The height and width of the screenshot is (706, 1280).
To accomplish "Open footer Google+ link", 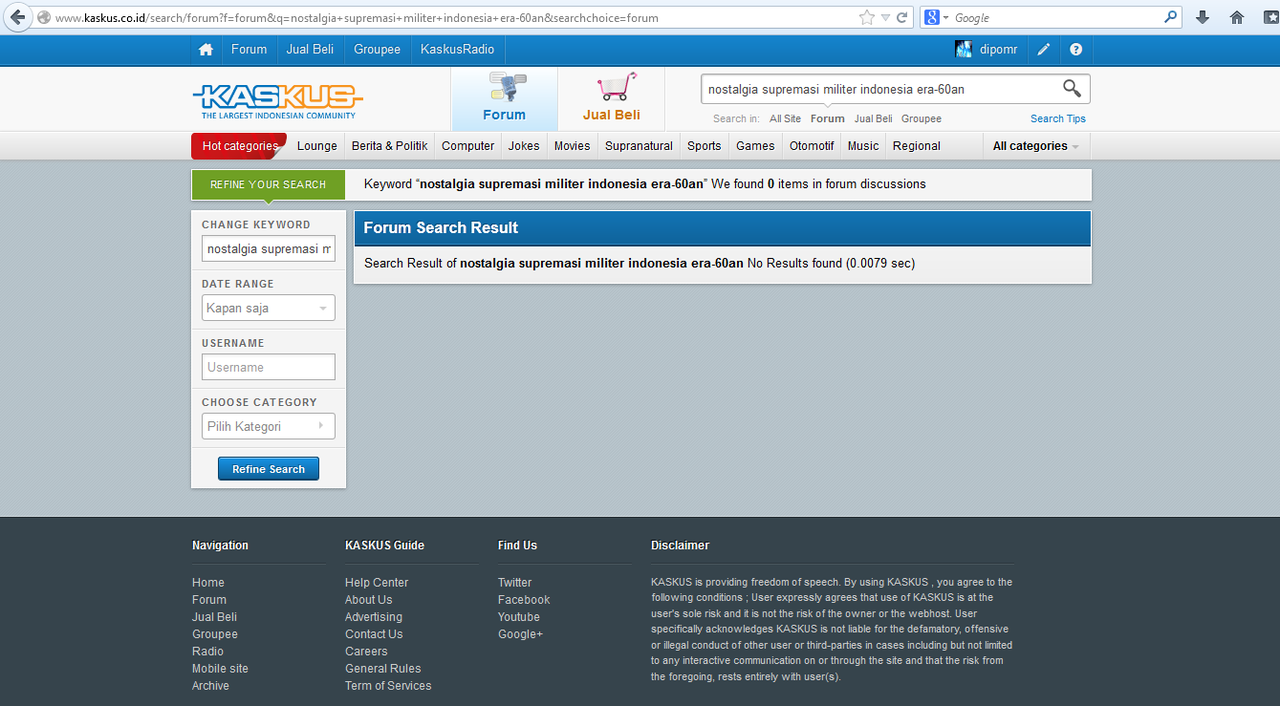I will pos(520,634).
